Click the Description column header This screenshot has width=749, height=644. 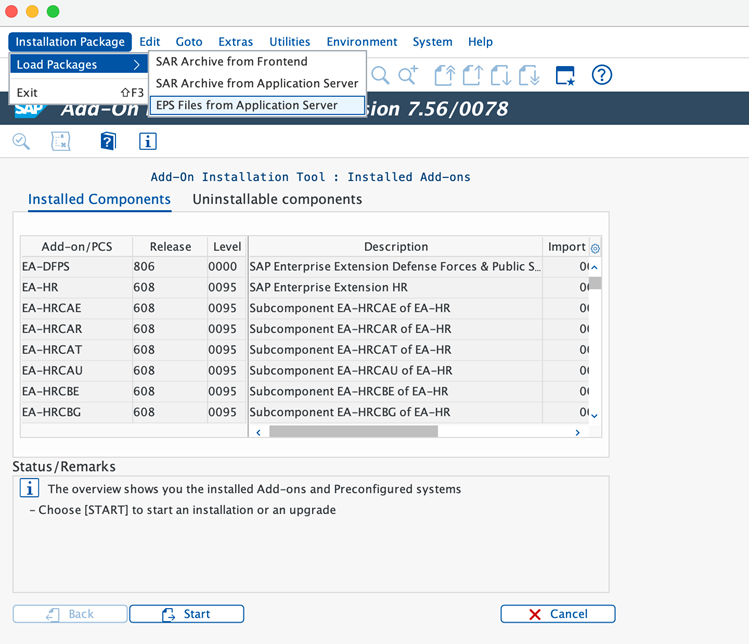point(396,247)
